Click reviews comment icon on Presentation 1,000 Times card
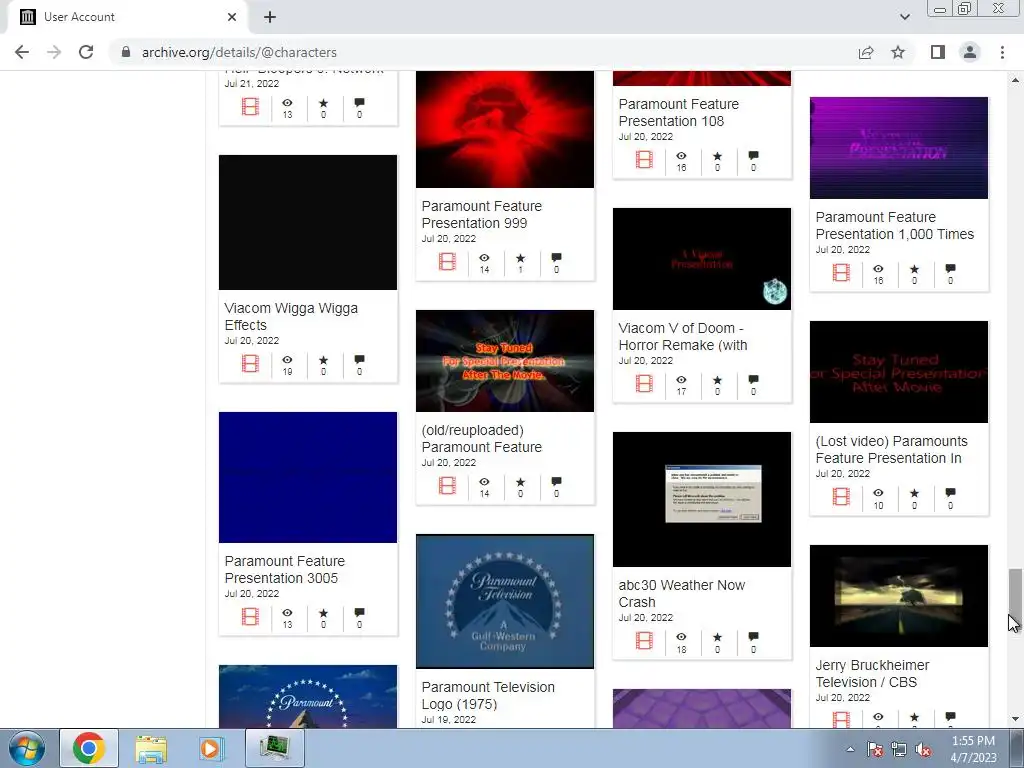Image resolution: width=1024 pixels, height=768 pixels. 950,268
